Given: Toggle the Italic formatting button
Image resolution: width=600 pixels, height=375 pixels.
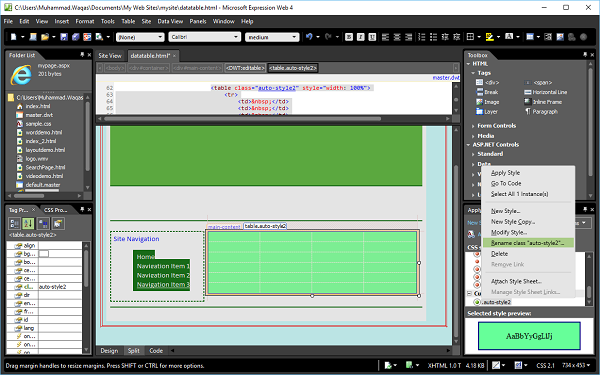Looking at the screenshot, I should pyautogui.click(x=360, y=37).
